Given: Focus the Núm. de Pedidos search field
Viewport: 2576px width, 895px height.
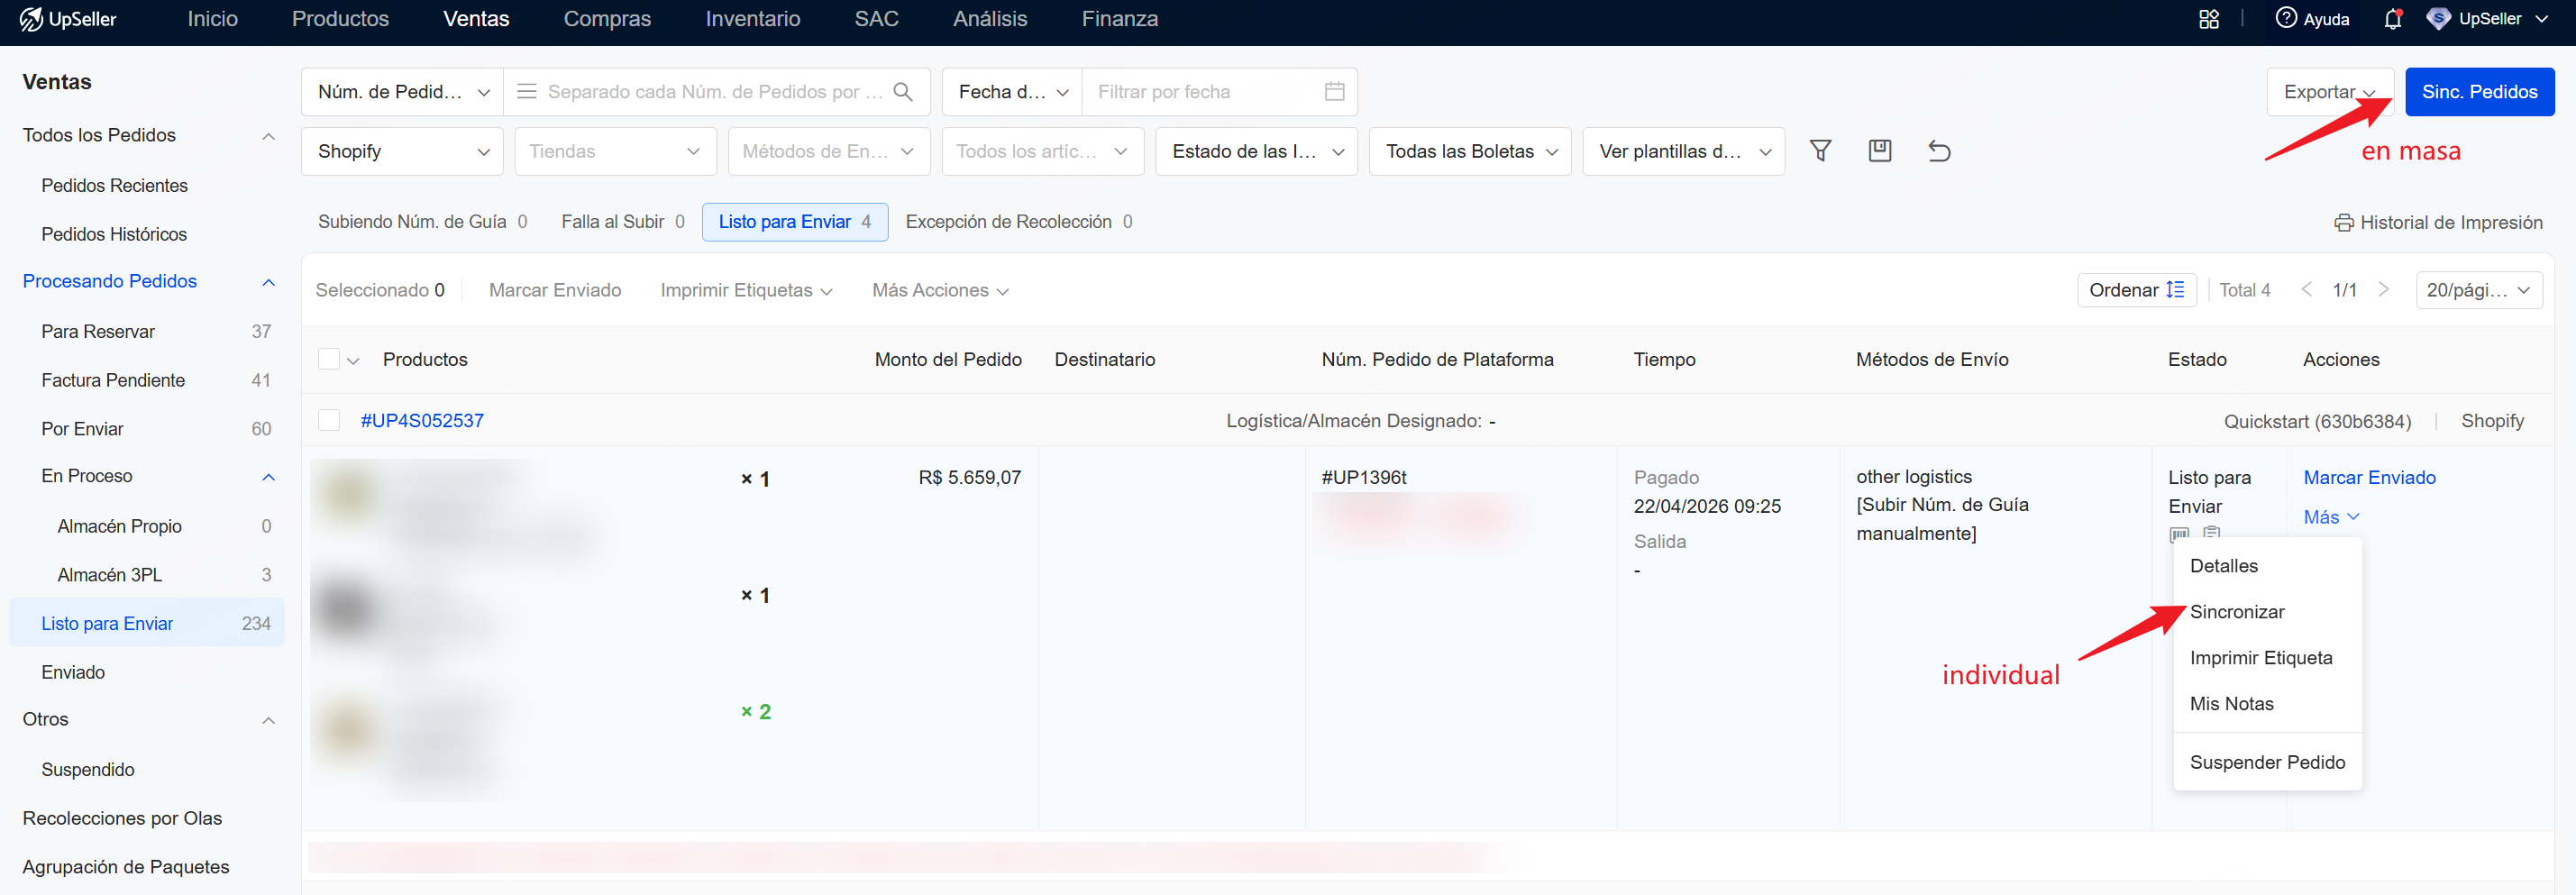Looking at the screenshot, I should point(715,92).
